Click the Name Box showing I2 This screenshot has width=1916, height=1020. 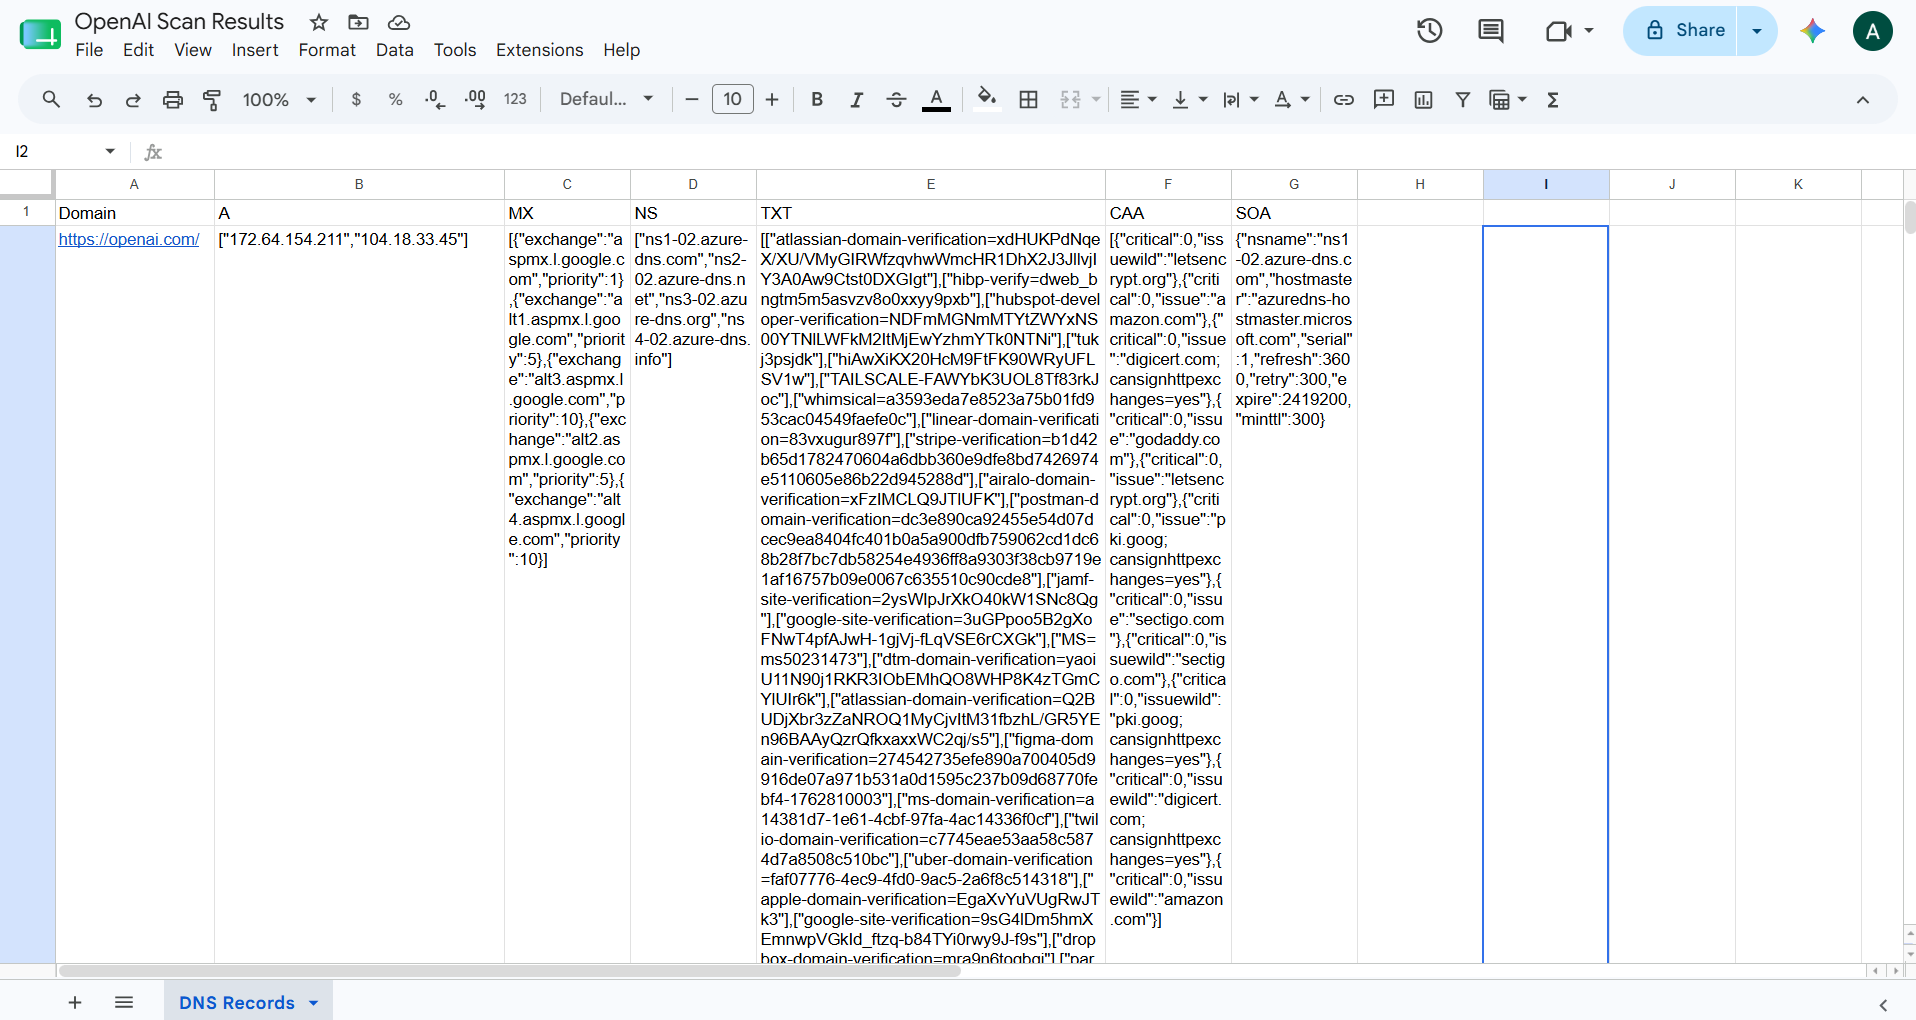pos(65,151)
